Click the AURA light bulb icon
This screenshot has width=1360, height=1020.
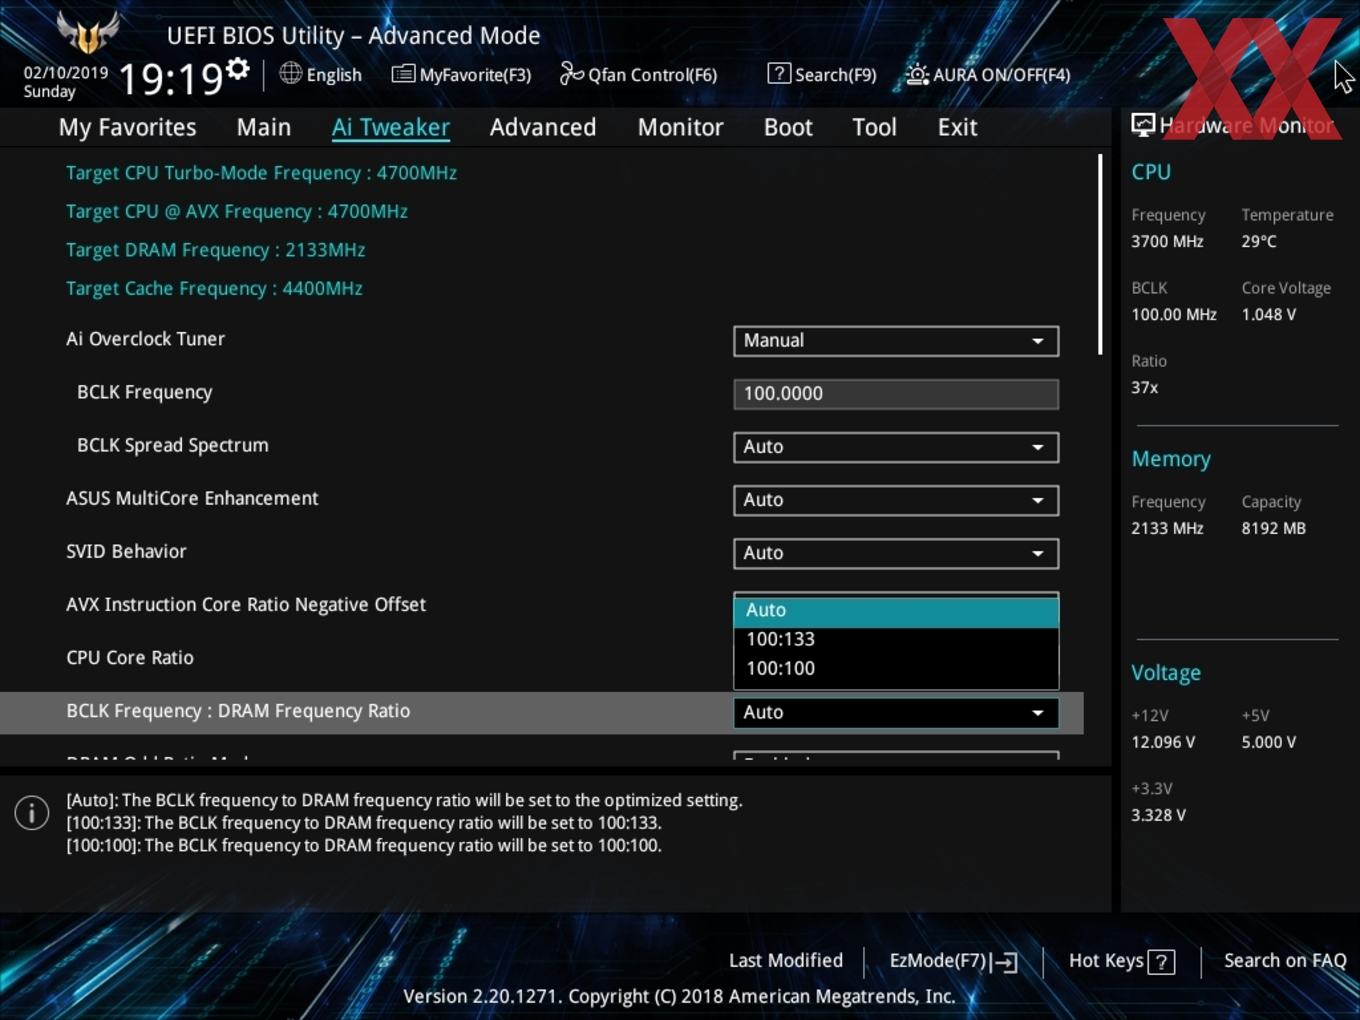(917, 74)
